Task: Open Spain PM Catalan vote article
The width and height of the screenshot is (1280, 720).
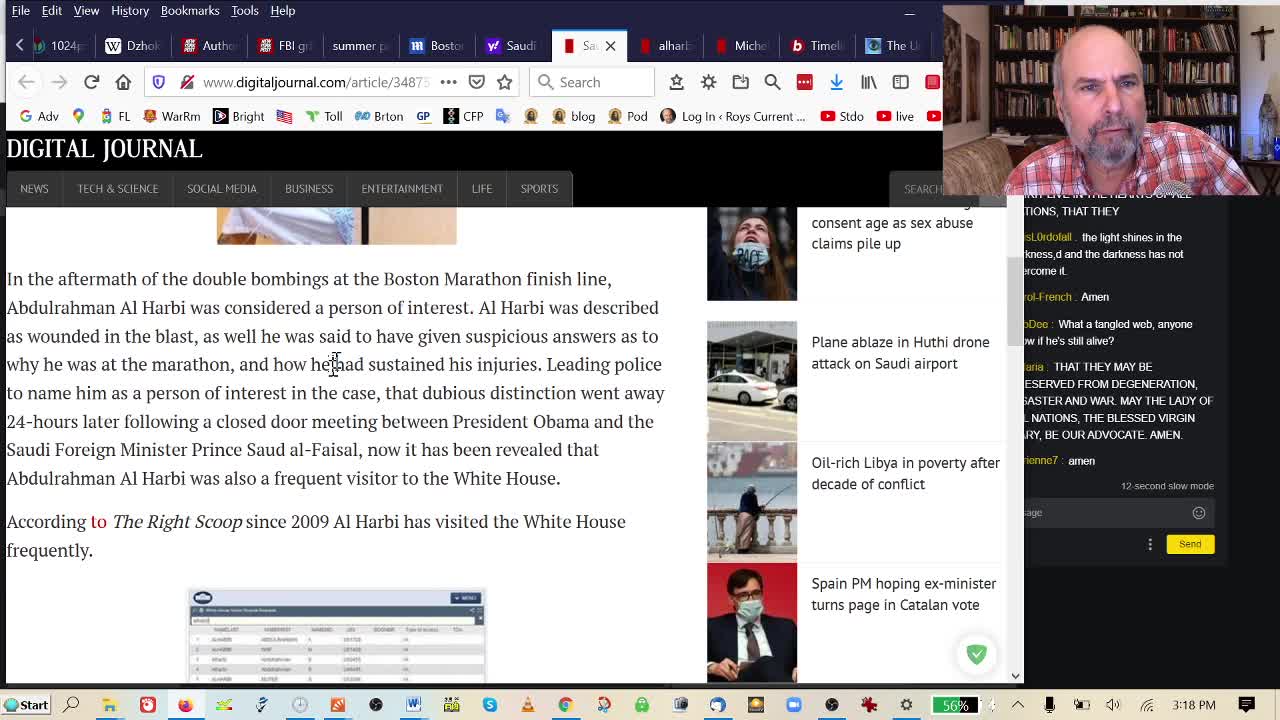Action: (903, 594)
